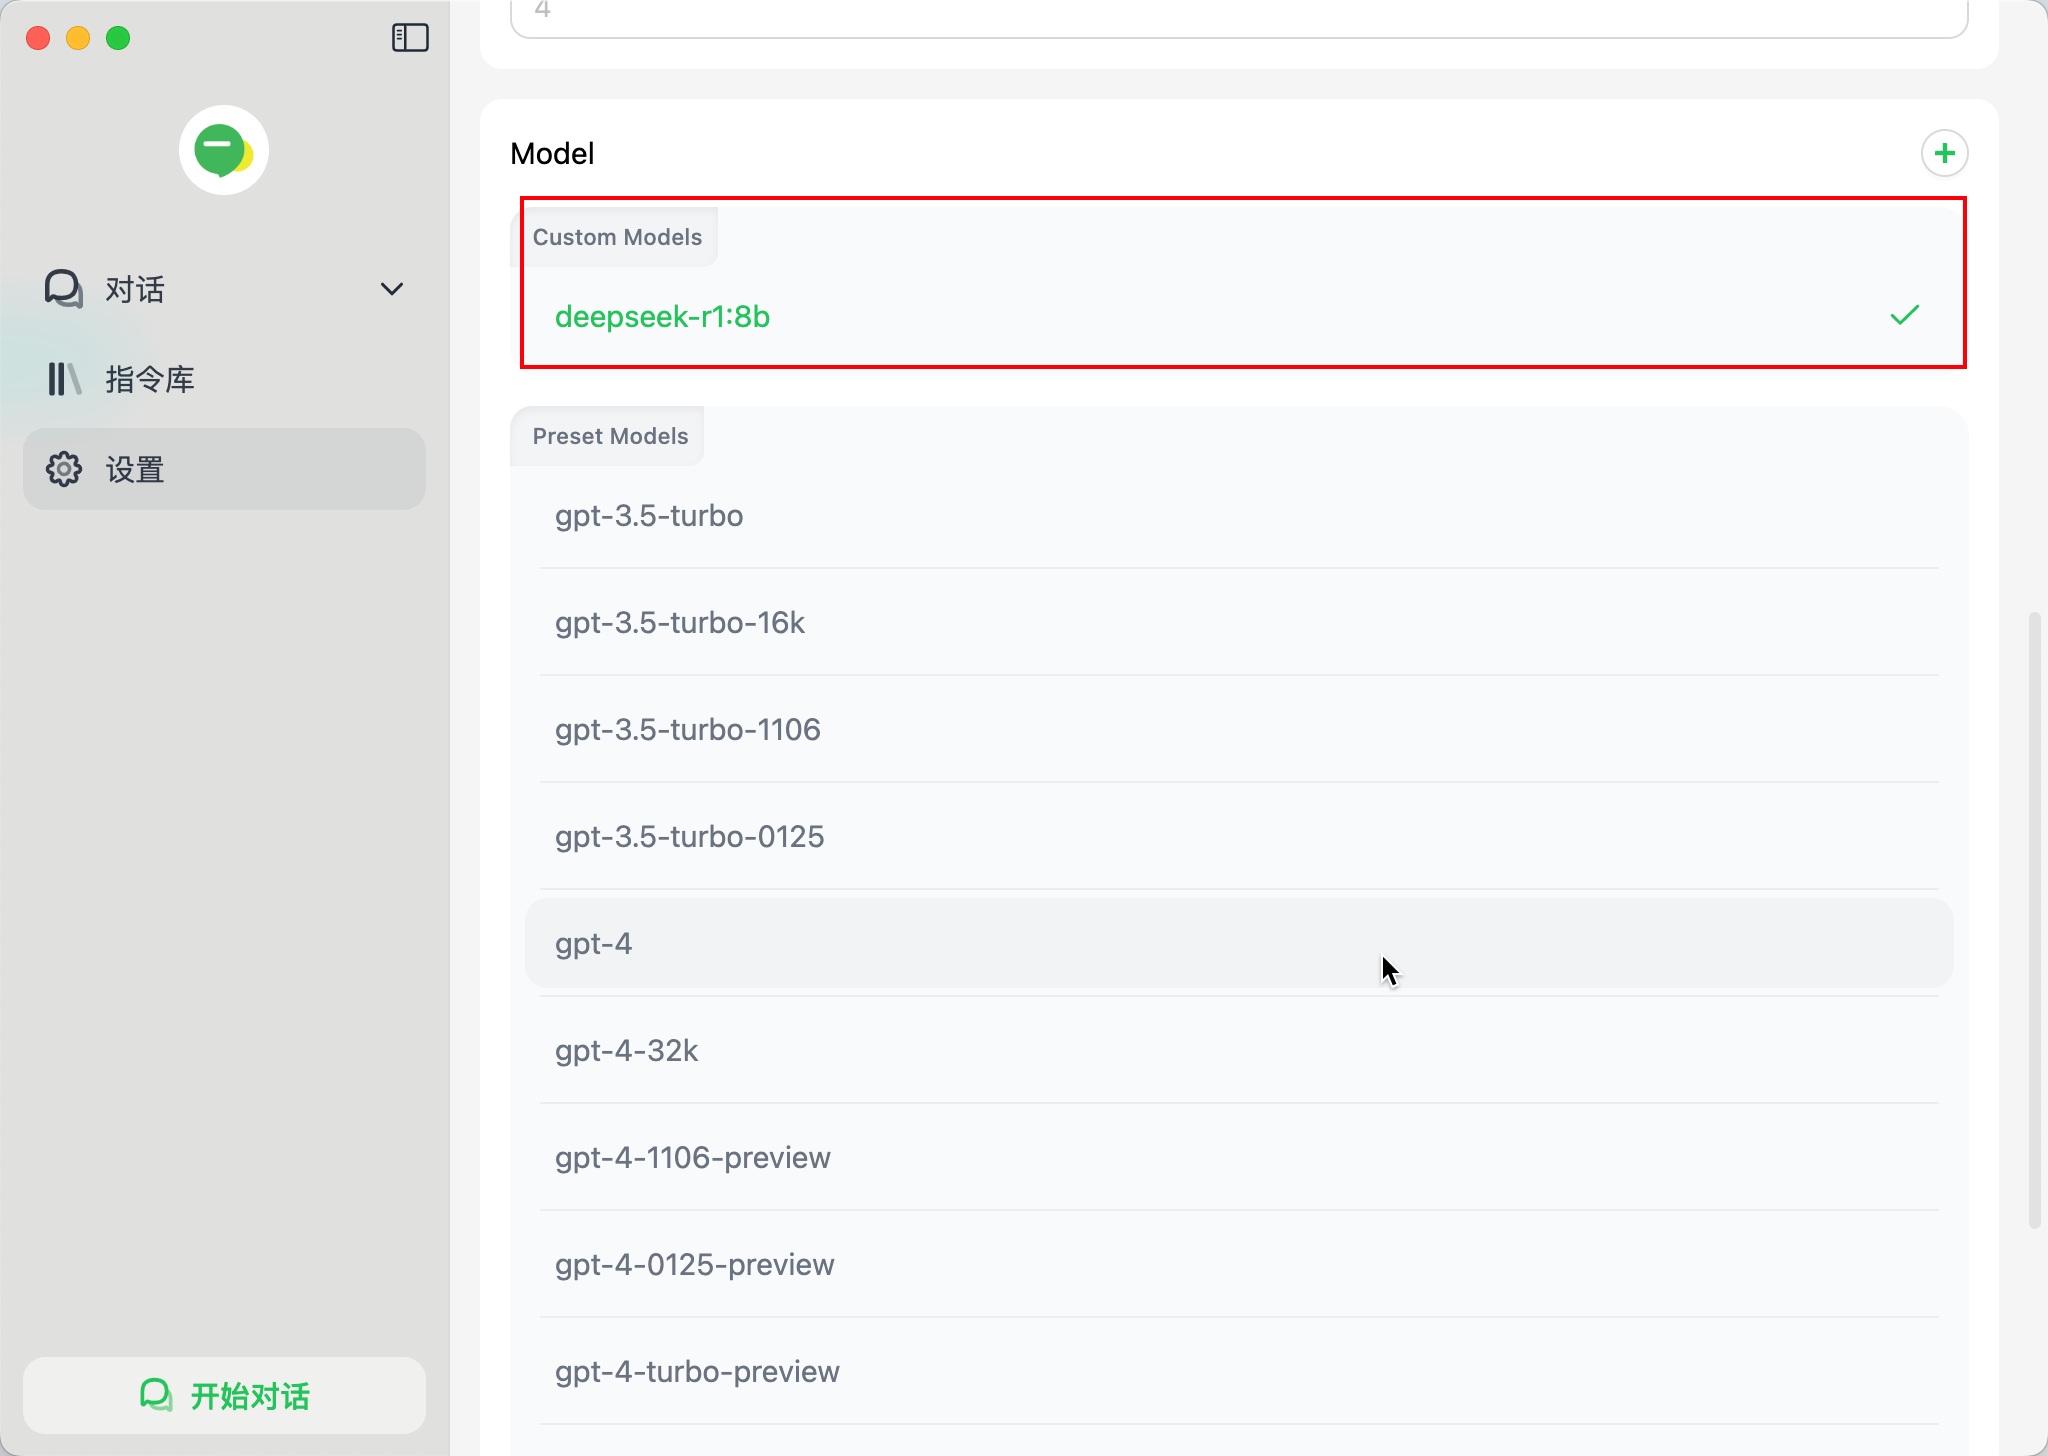Open the 设置 settings menu item
Screen dimensions: 2048x1456
click(135, 469)
